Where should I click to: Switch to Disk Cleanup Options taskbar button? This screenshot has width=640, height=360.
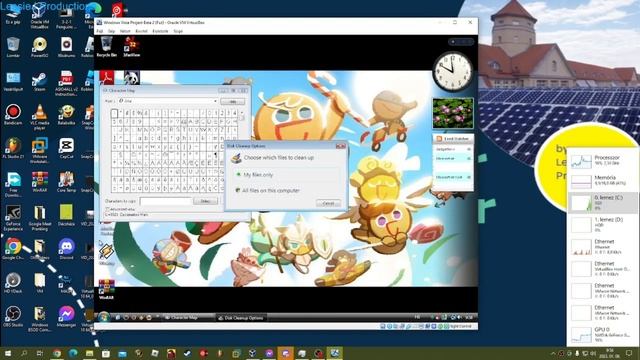tap(241, 318)
